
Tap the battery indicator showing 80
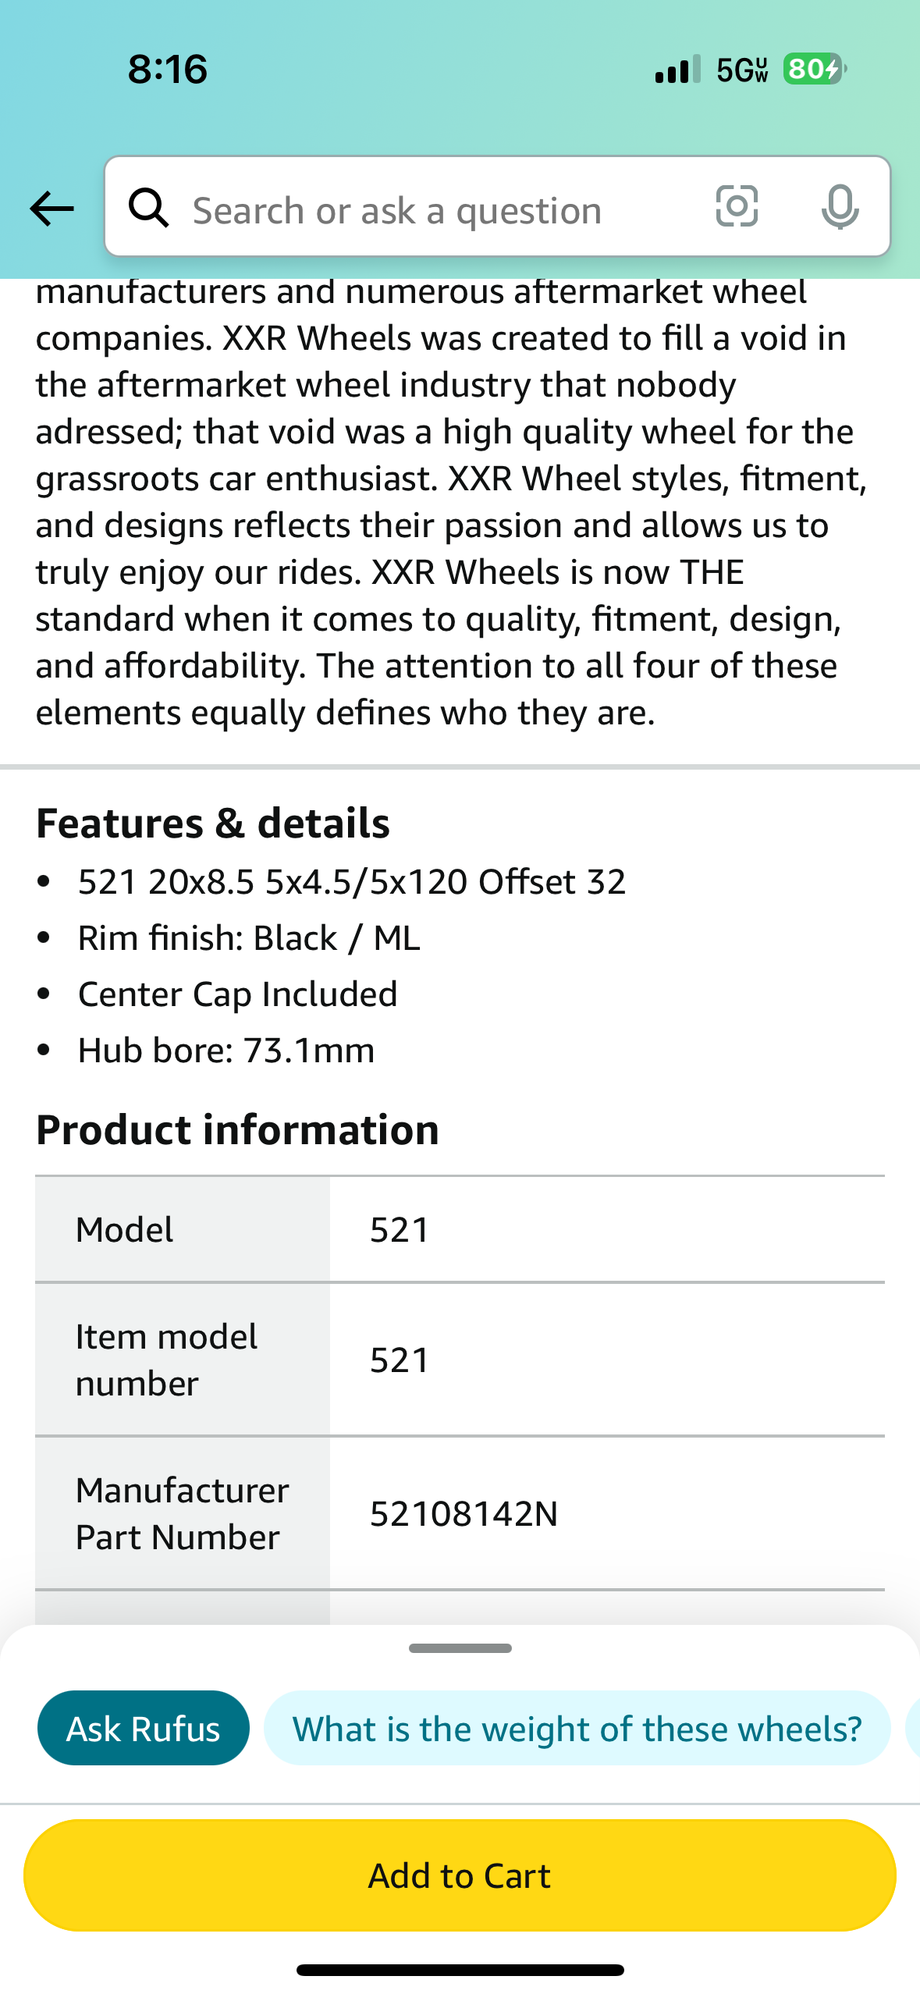pyautogui.click(x=814, y=69)
